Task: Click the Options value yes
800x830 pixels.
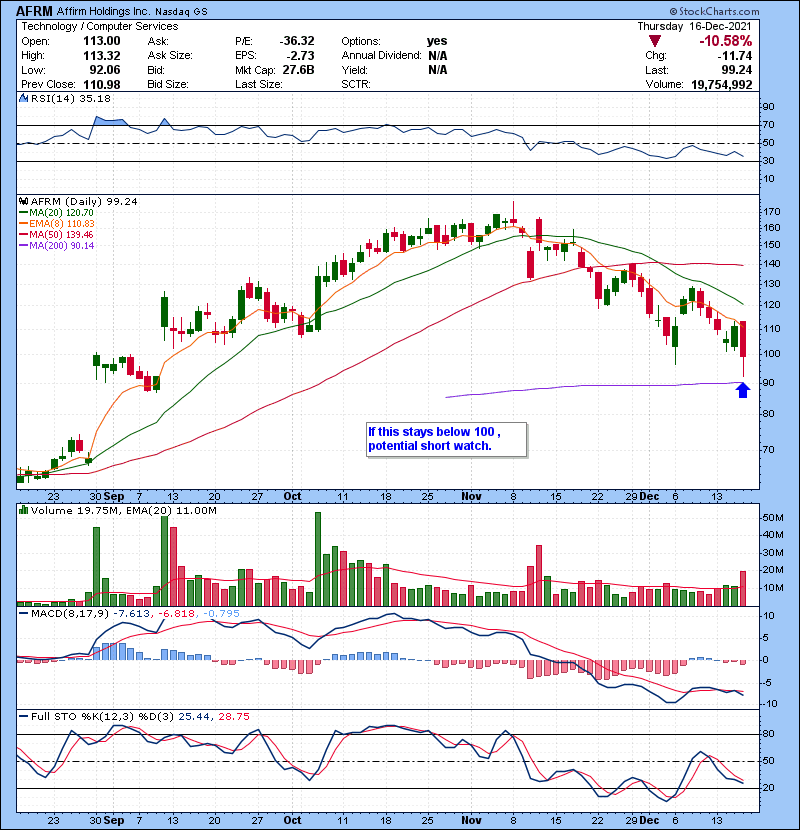Action: pyautogui.click(x=437, y=41)
